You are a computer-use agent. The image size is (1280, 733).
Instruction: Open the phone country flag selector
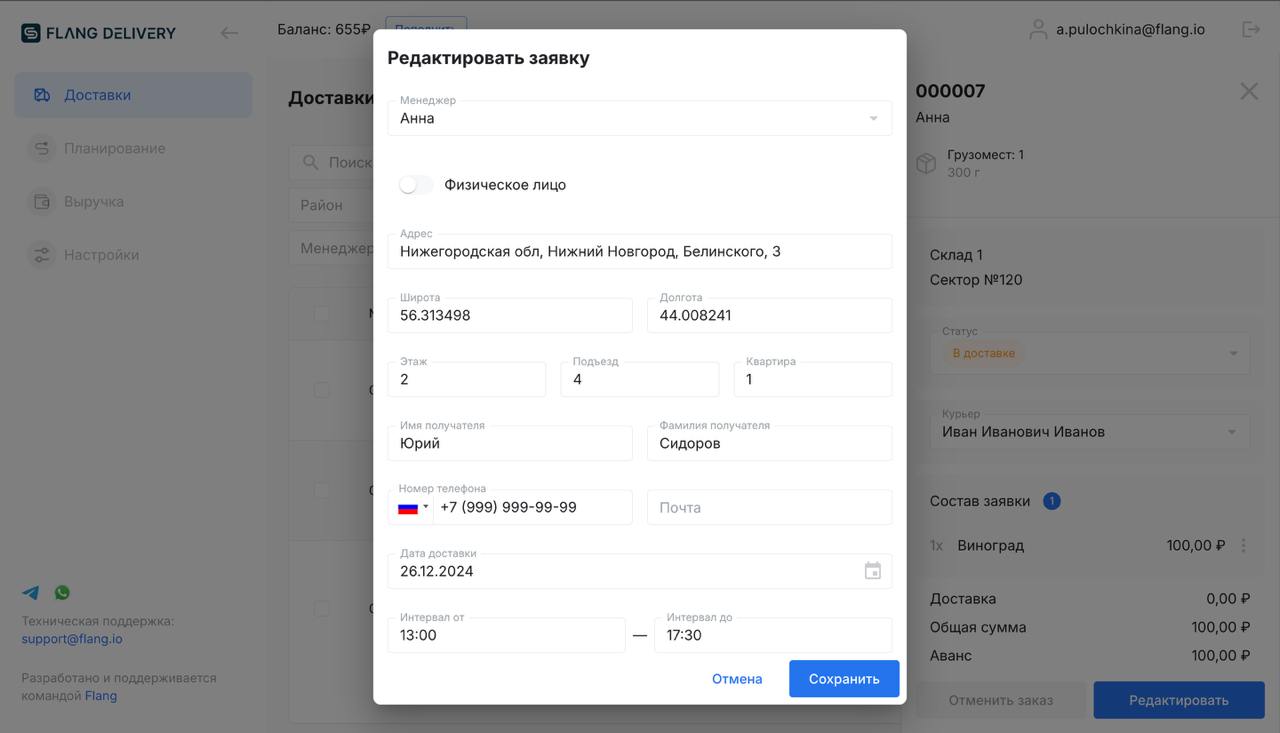[x=411, y=507]
